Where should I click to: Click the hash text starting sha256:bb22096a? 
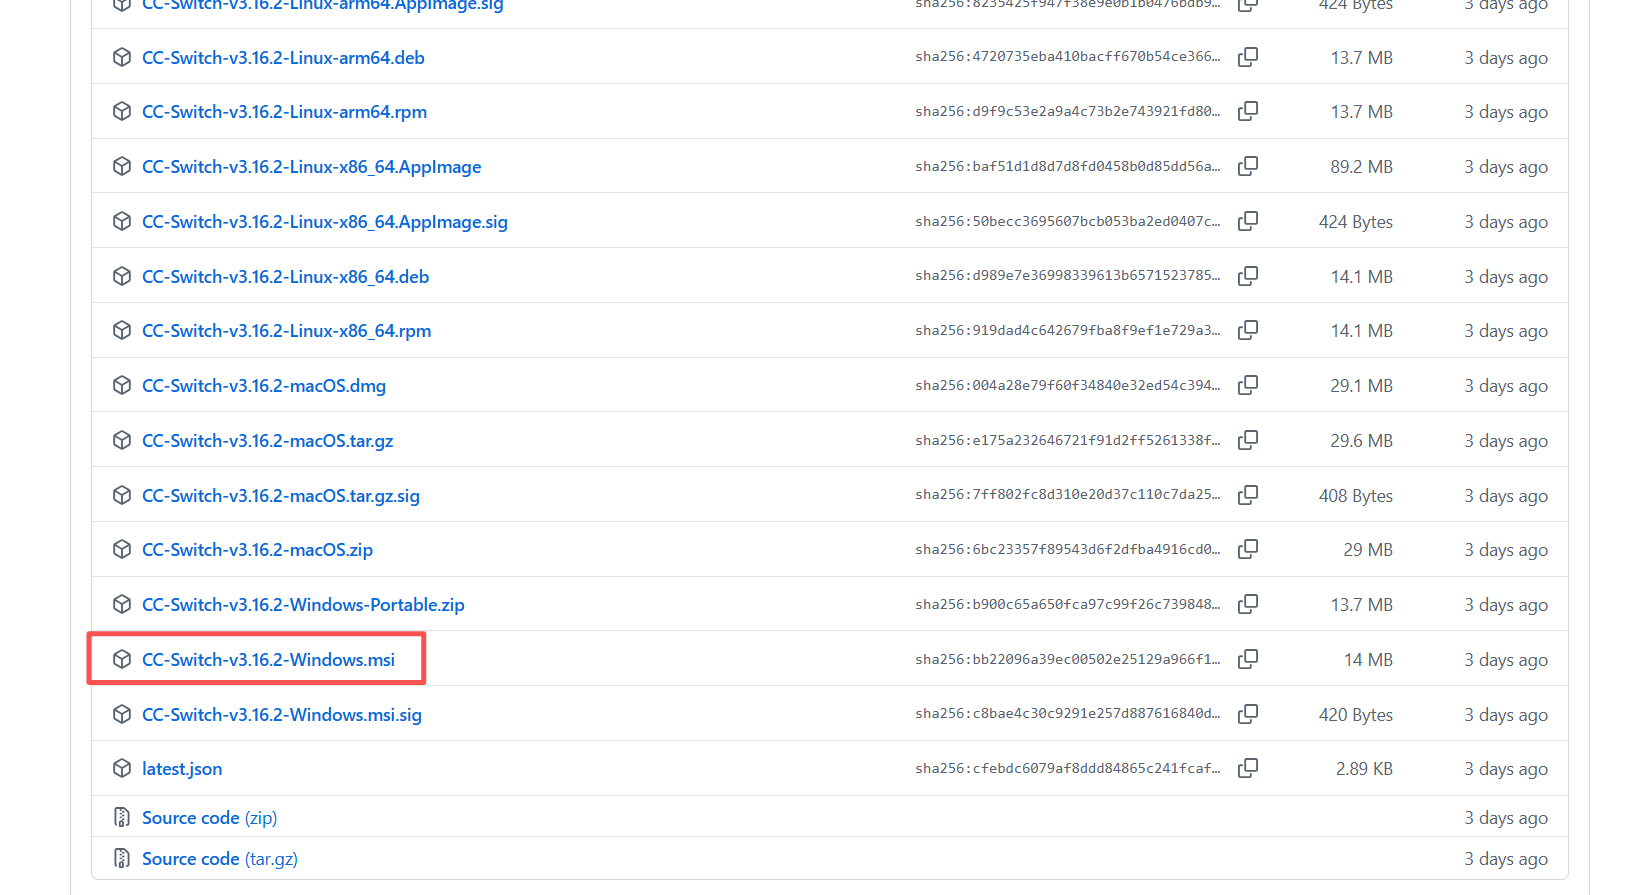point(1068,659)
